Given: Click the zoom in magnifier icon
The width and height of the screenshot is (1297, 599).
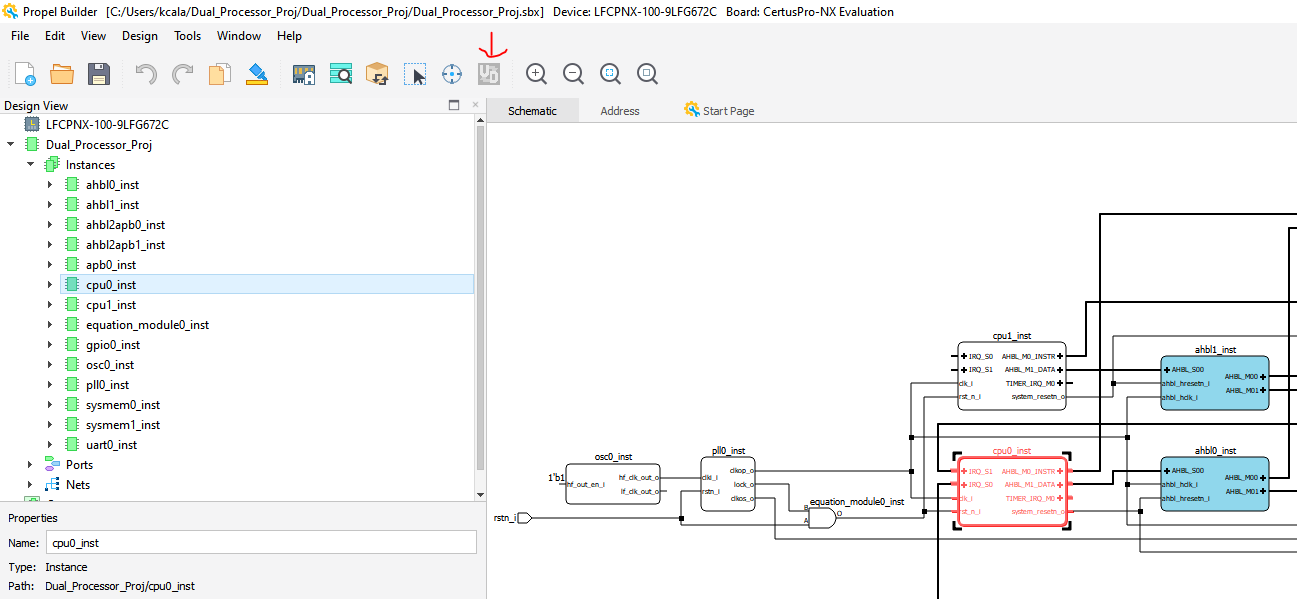Looking at the screenshot, I should tap(537, 73).
